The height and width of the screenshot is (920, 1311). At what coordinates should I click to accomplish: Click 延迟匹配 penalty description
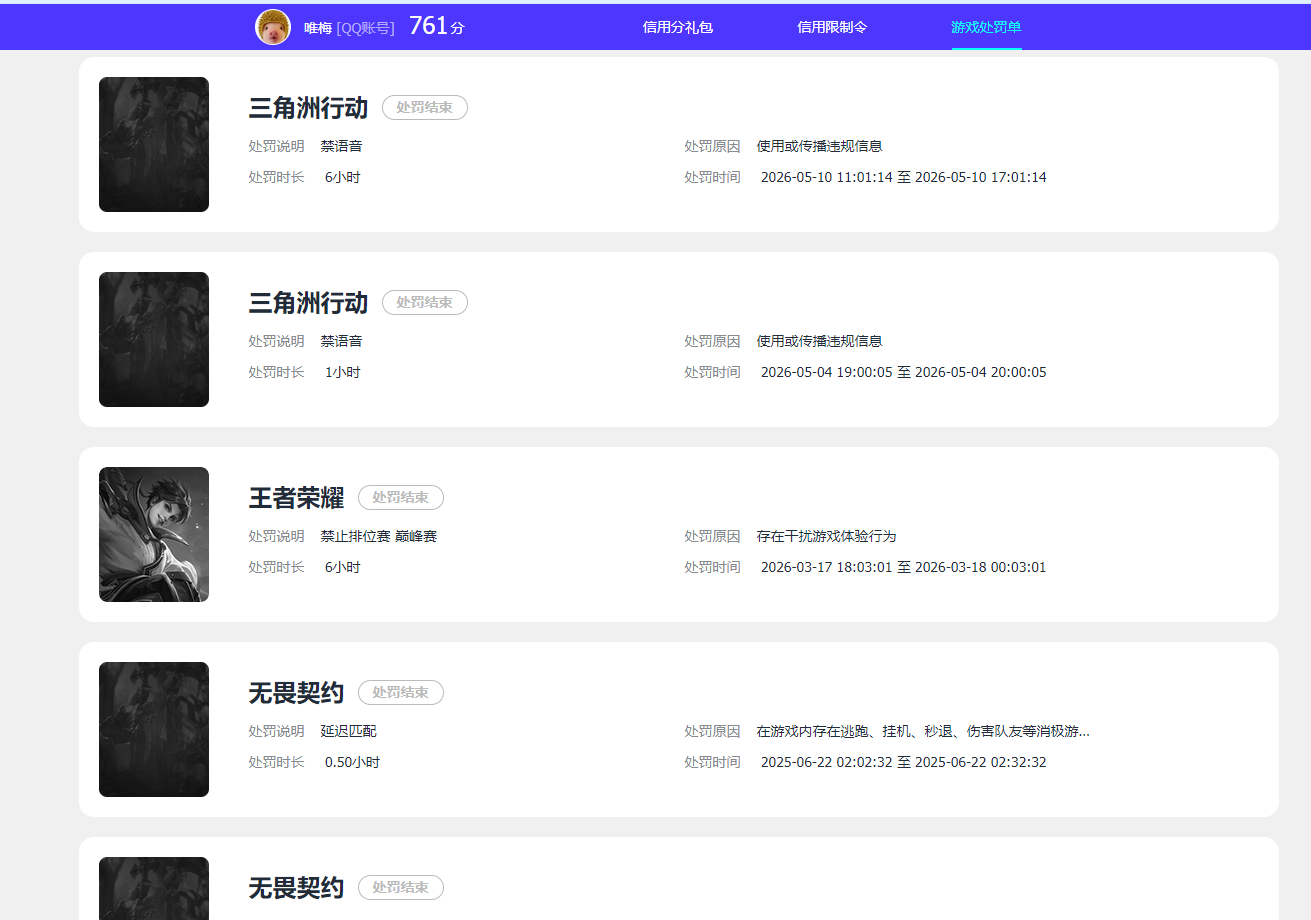pyautogui.click(x=348, y=731)
